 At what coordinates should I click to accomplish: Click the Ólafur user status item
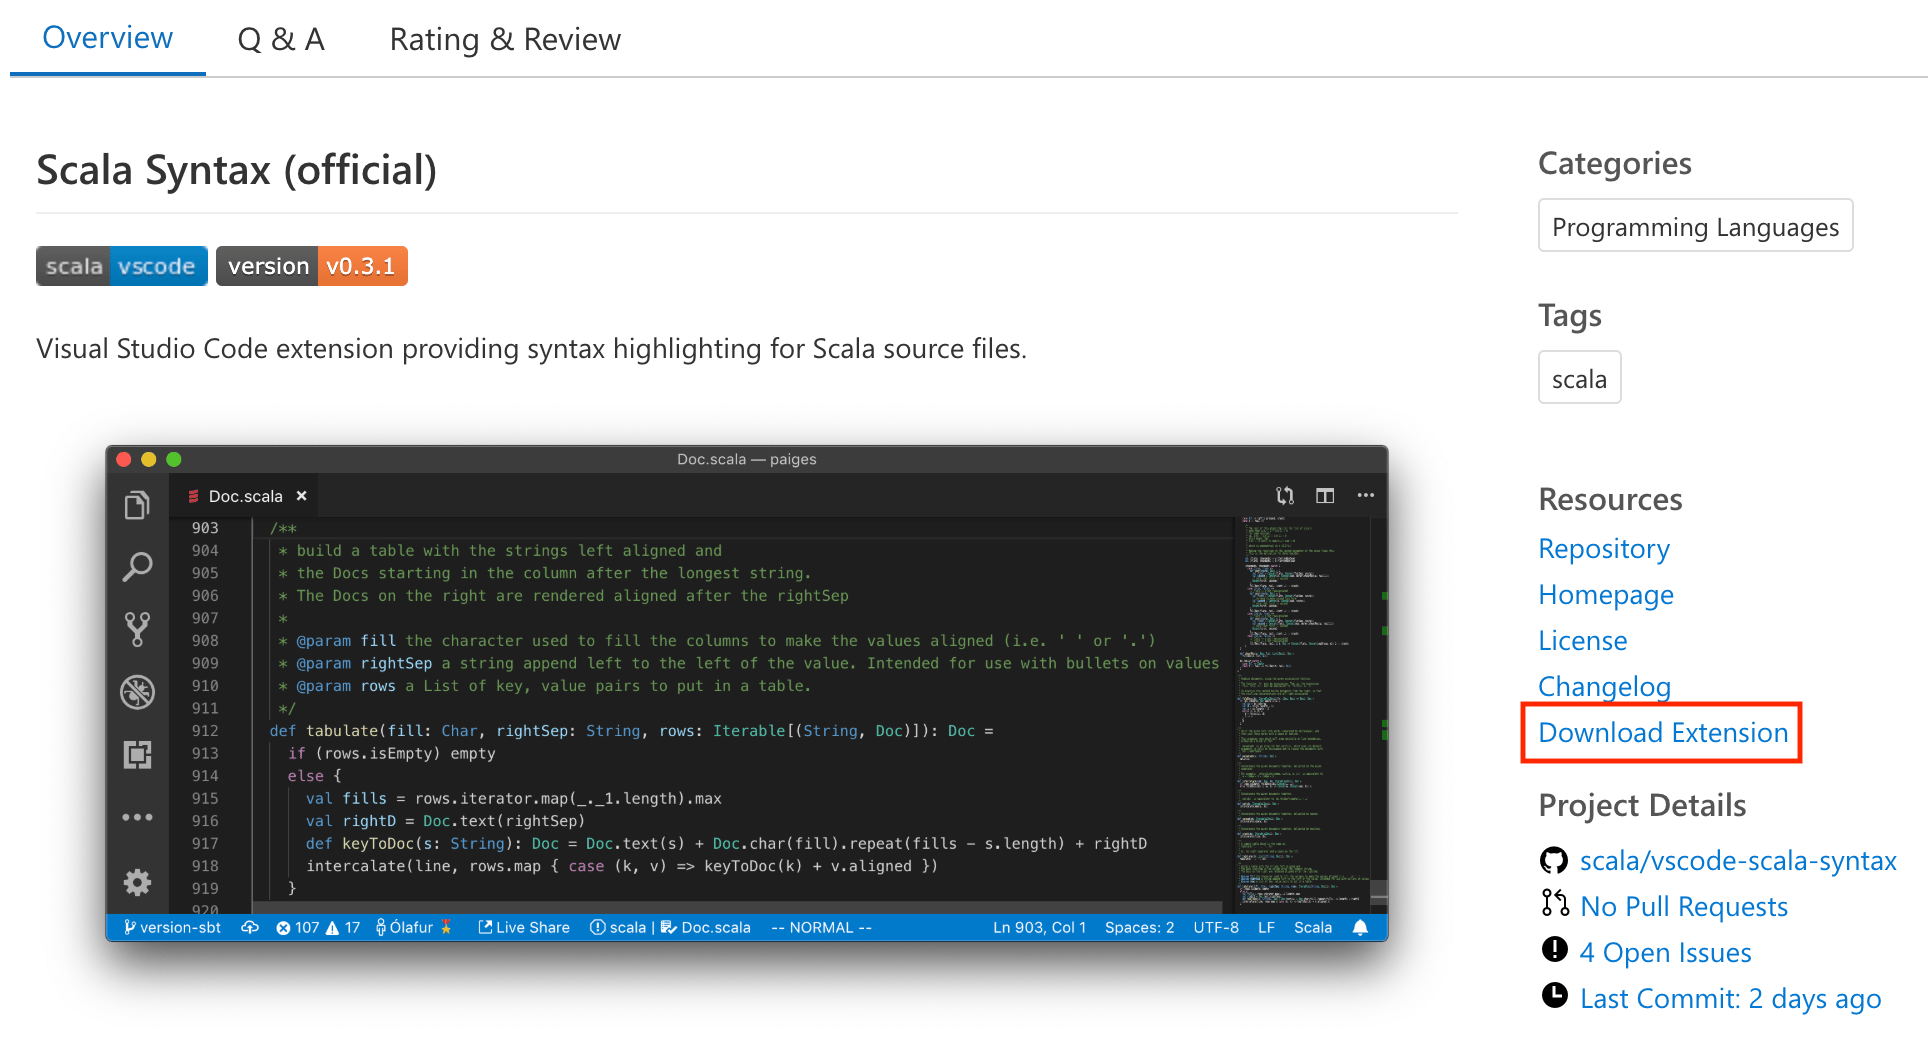pyautogui.click(x=414, y=928)
